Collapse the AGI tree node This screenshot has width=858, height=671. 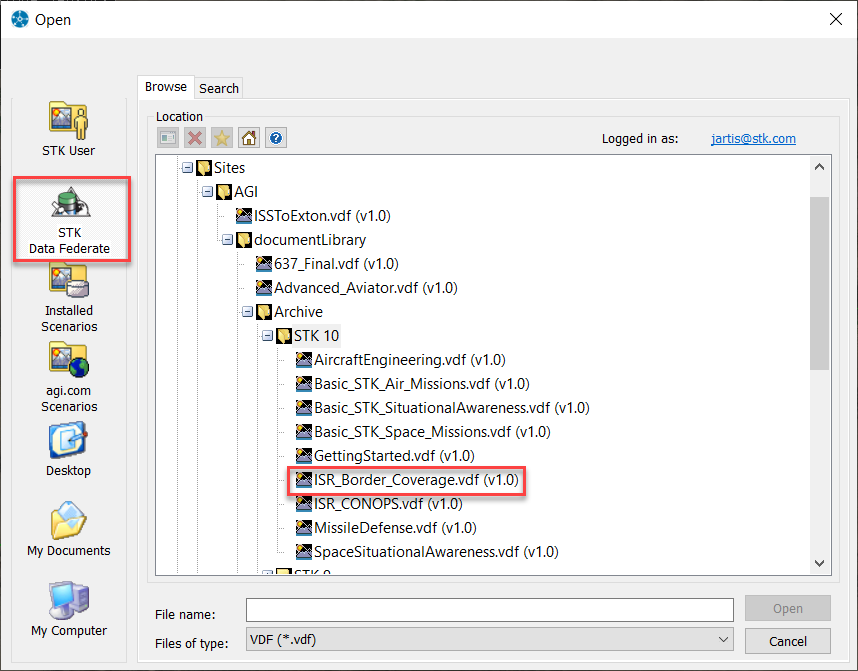click(207, 192)
